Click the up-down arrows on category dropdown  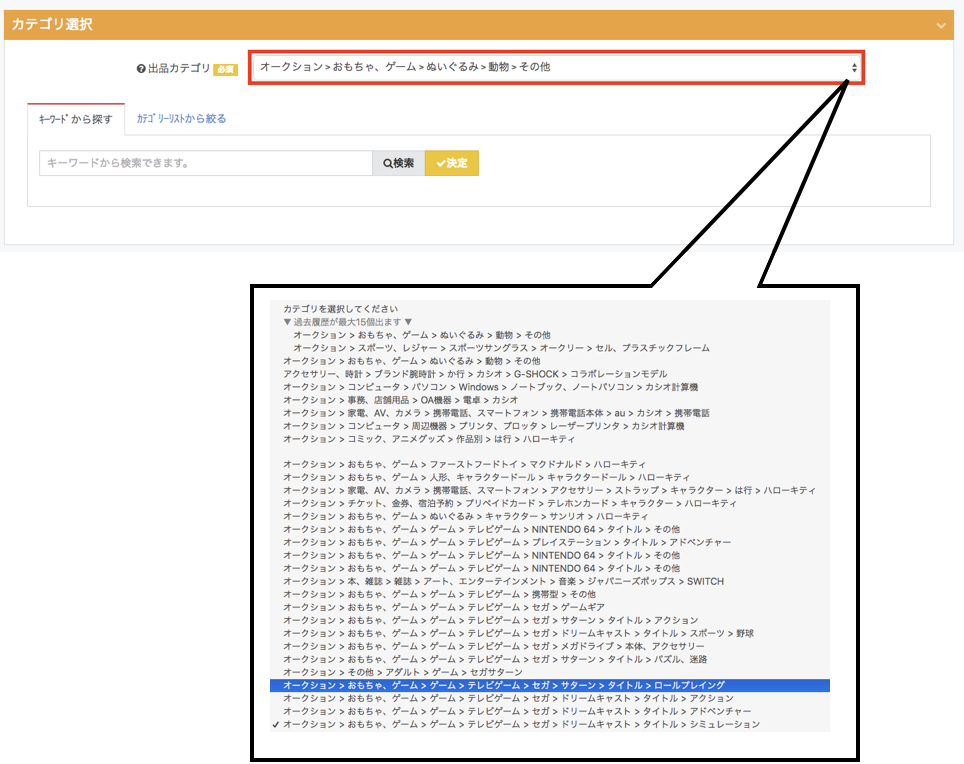click(x=853, y=67)
